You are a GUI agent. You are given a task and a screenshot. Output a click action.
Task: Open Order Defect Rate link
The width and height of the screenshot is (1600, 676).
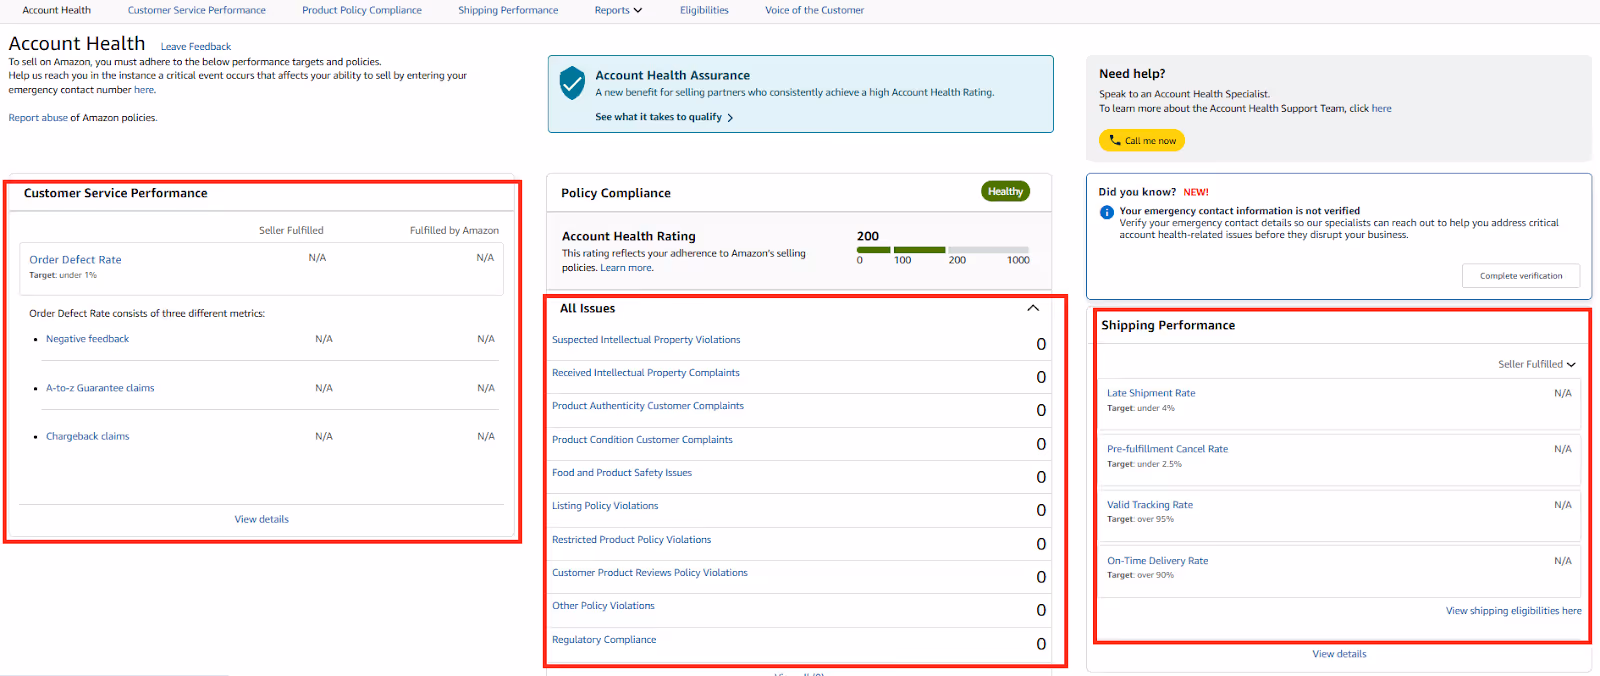coord(75,260)
